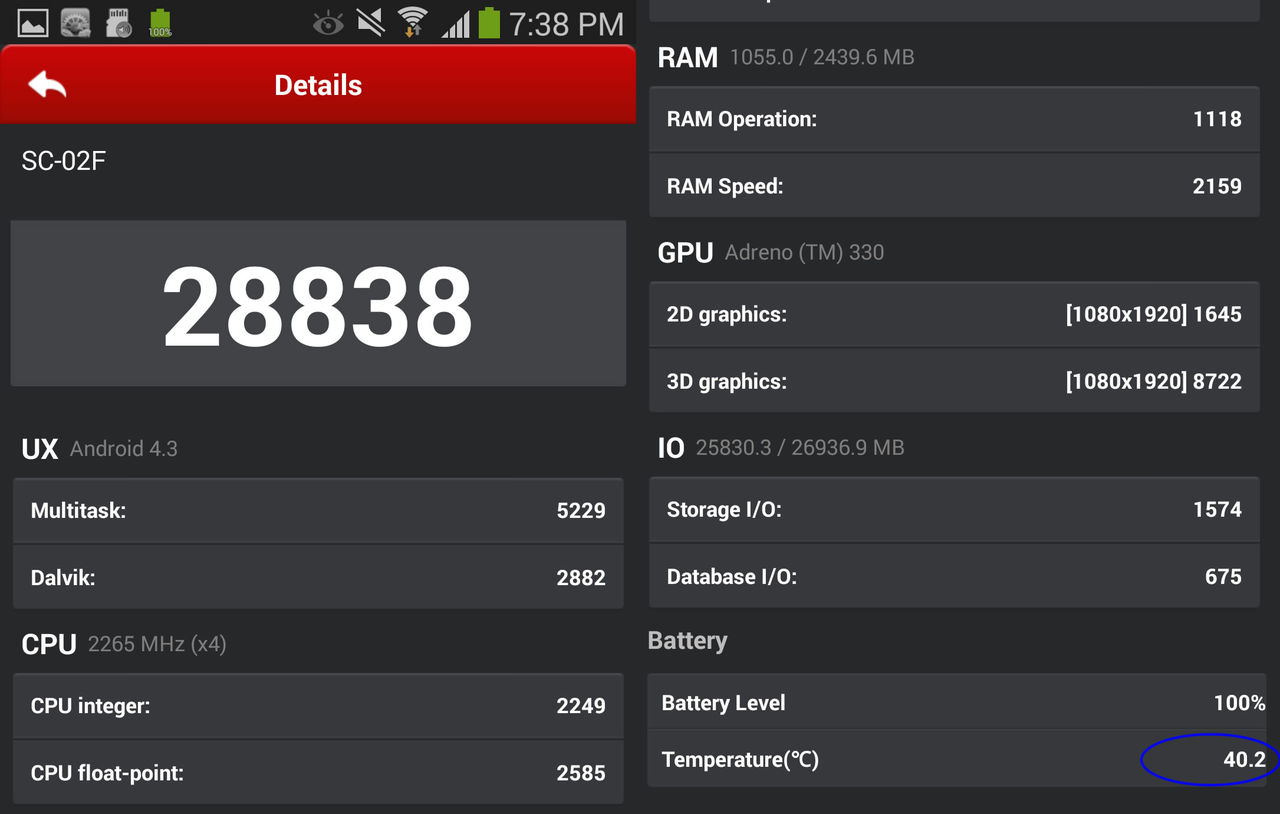The height and width of the screenshot is (814, 1280).
Task: Tap the 100% battery notification icon
Action: tap(160, 22)
